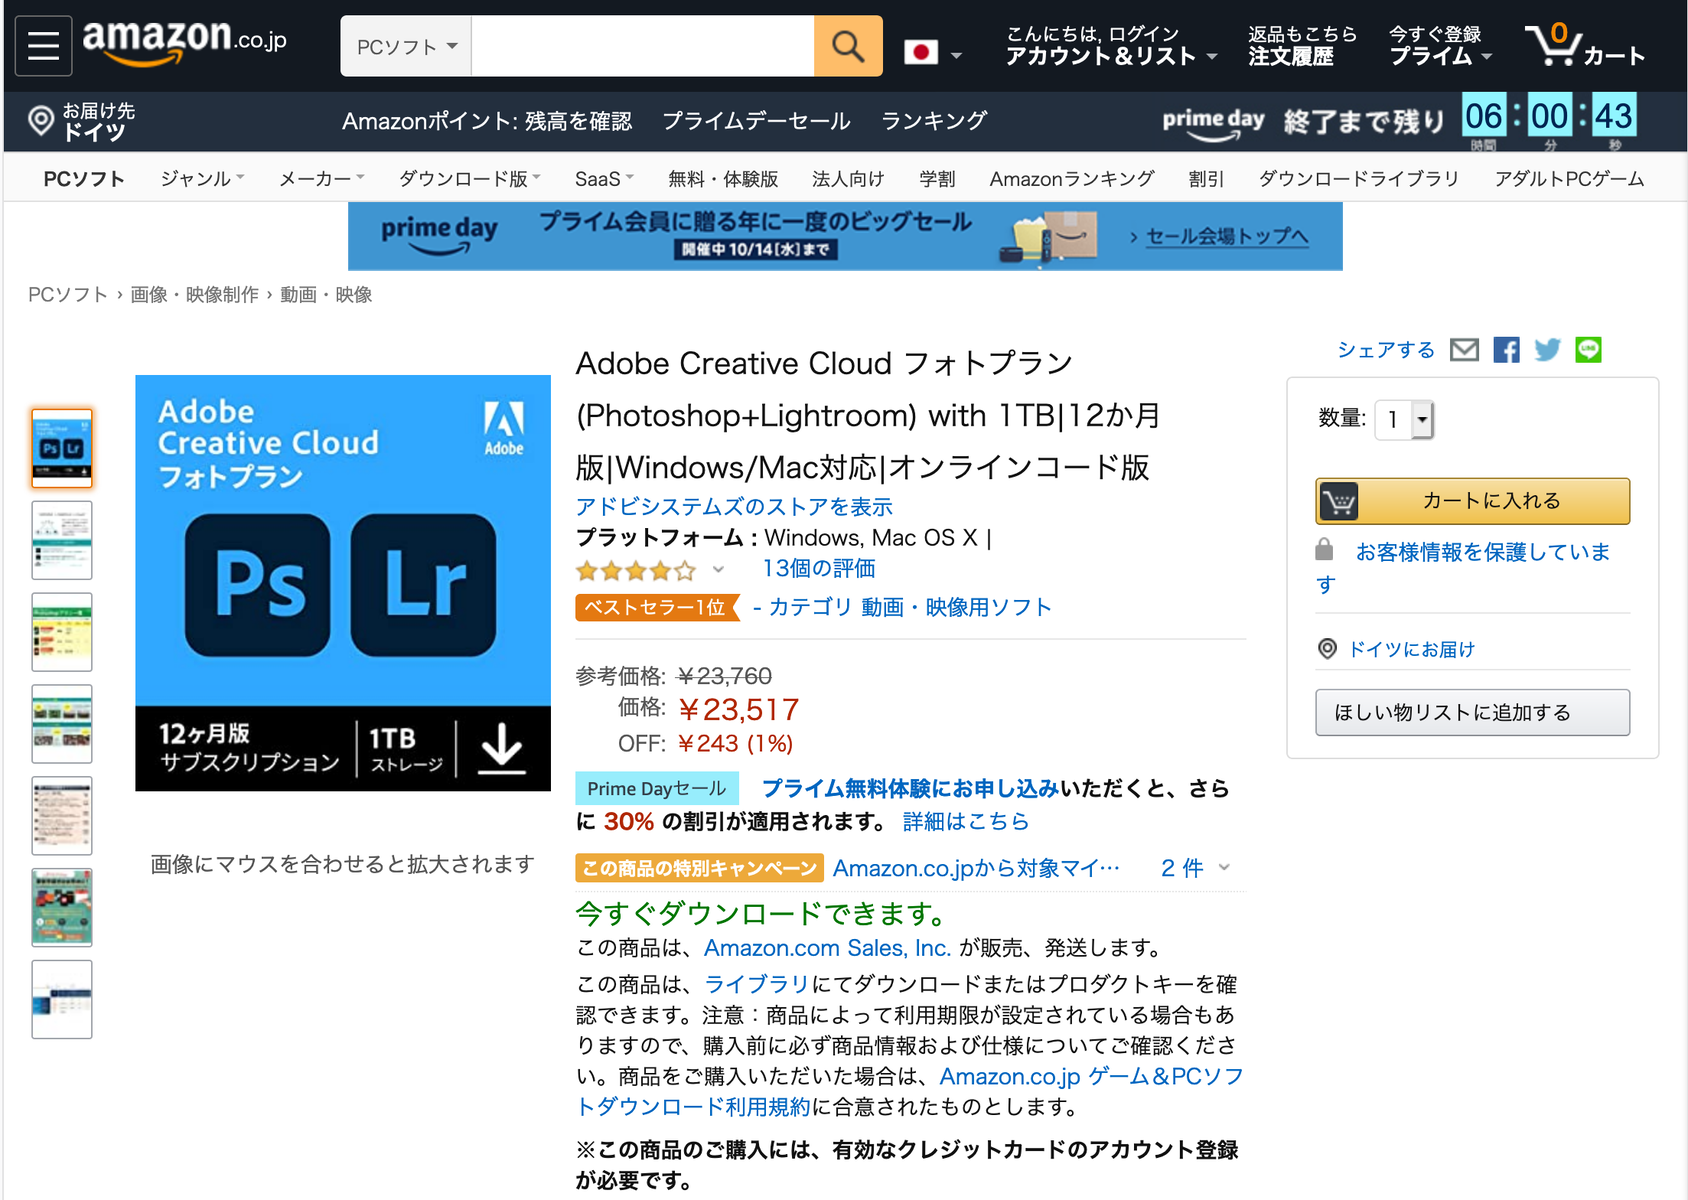The image size is (1688, 1200).
Task: Open the PCソフト search category dropdown
Action: [406, 46]
